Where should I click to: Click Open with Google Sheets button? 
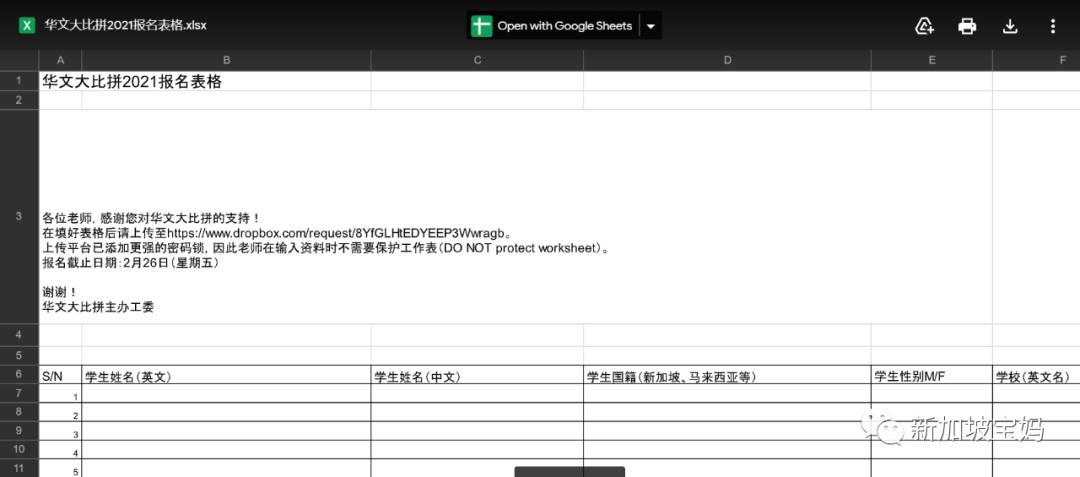coord(564,26)
